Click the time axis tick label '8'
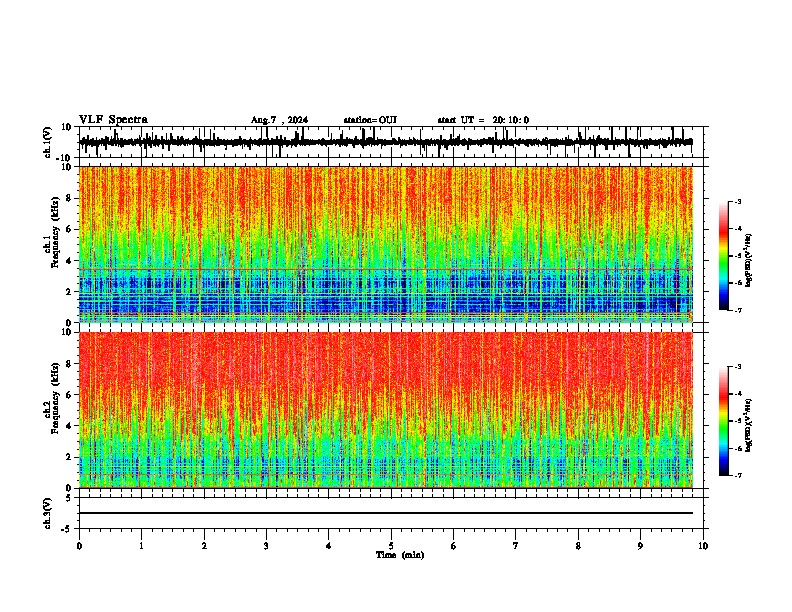792x612 pixels. point(578,546)
